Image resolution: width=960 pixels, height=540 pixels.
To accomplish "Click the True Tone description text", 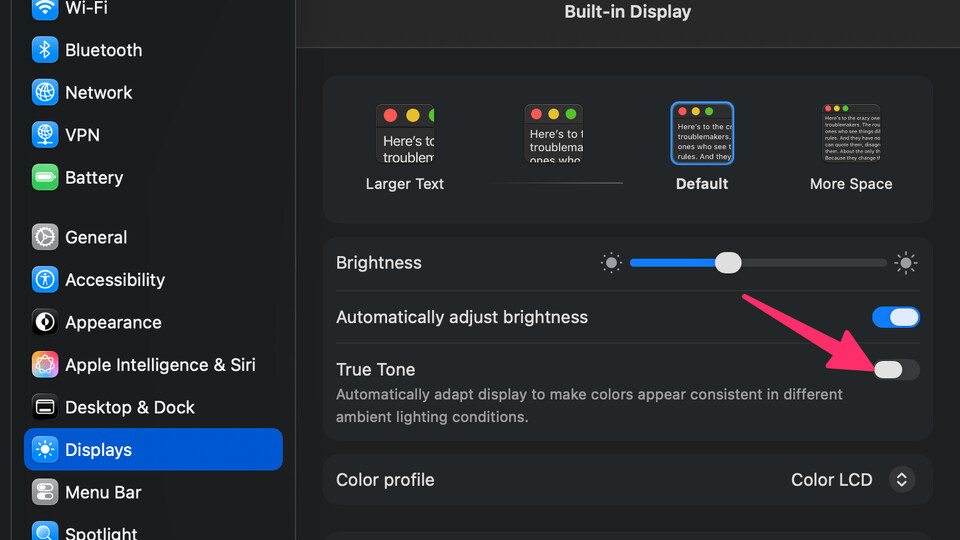I will [x=589, y=405].
